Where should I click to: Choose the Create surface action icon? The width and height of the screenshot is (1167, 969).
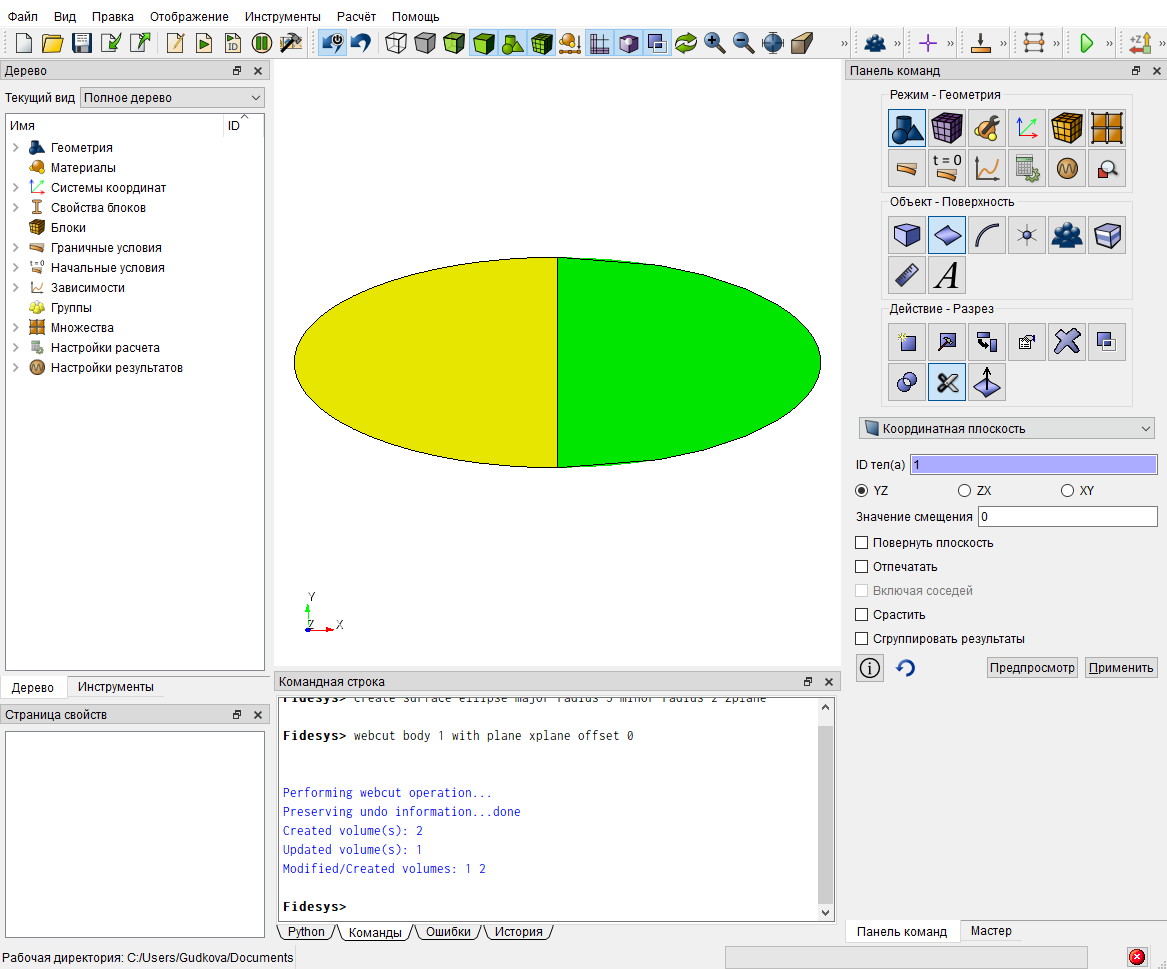(x=907, y=342)
